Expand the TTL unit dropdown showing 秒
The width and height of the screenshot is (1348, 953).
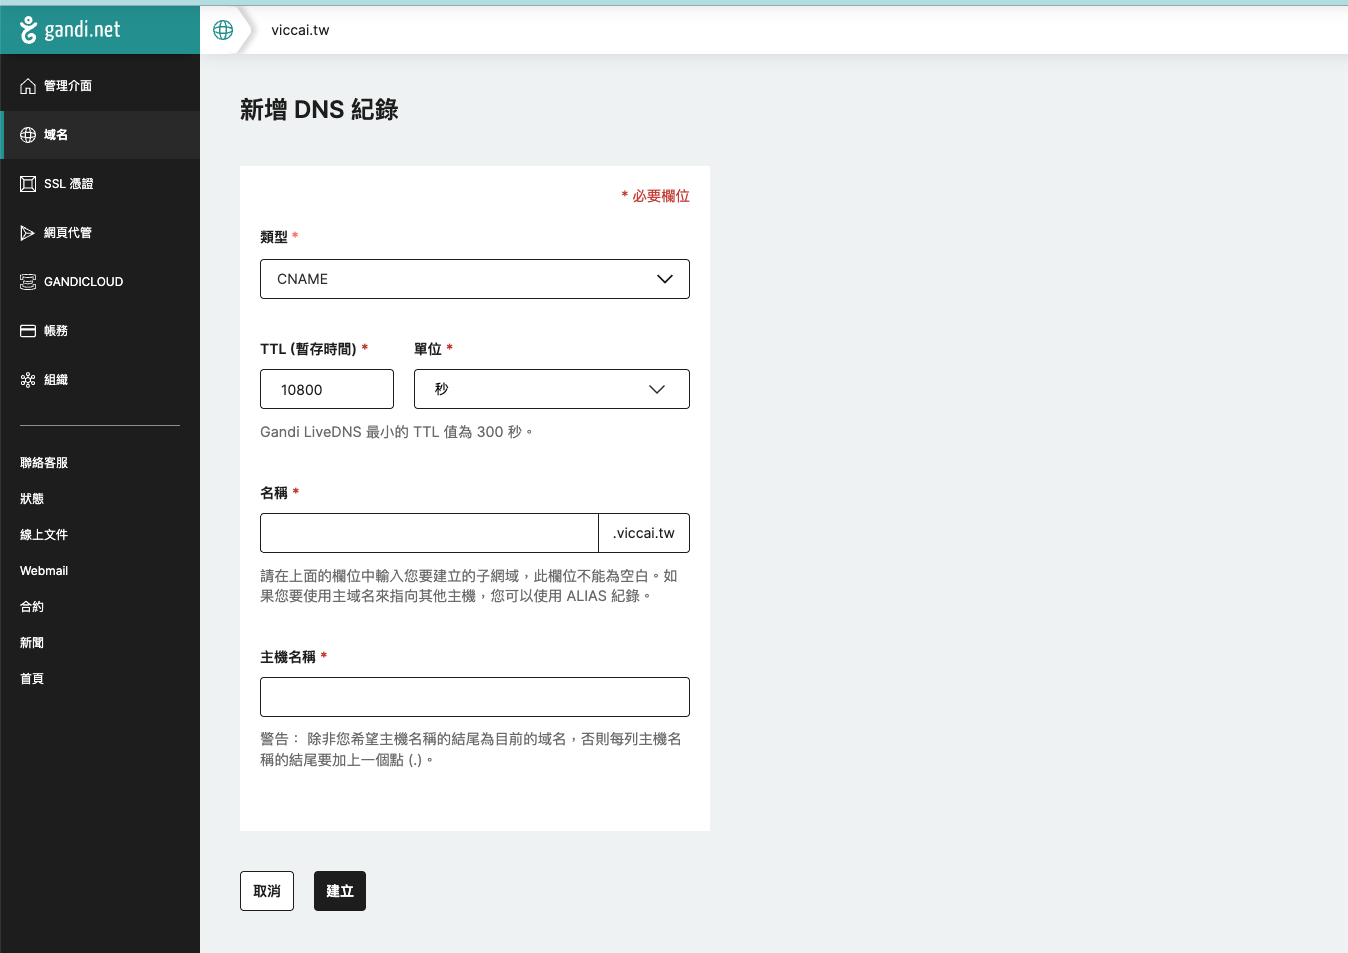[x=551, y=389]
